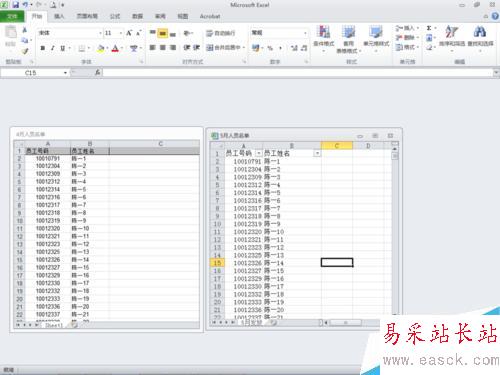Activate the Format Painter brush
The width and height of the screenshot is (500, 375).
pos(25,51)
